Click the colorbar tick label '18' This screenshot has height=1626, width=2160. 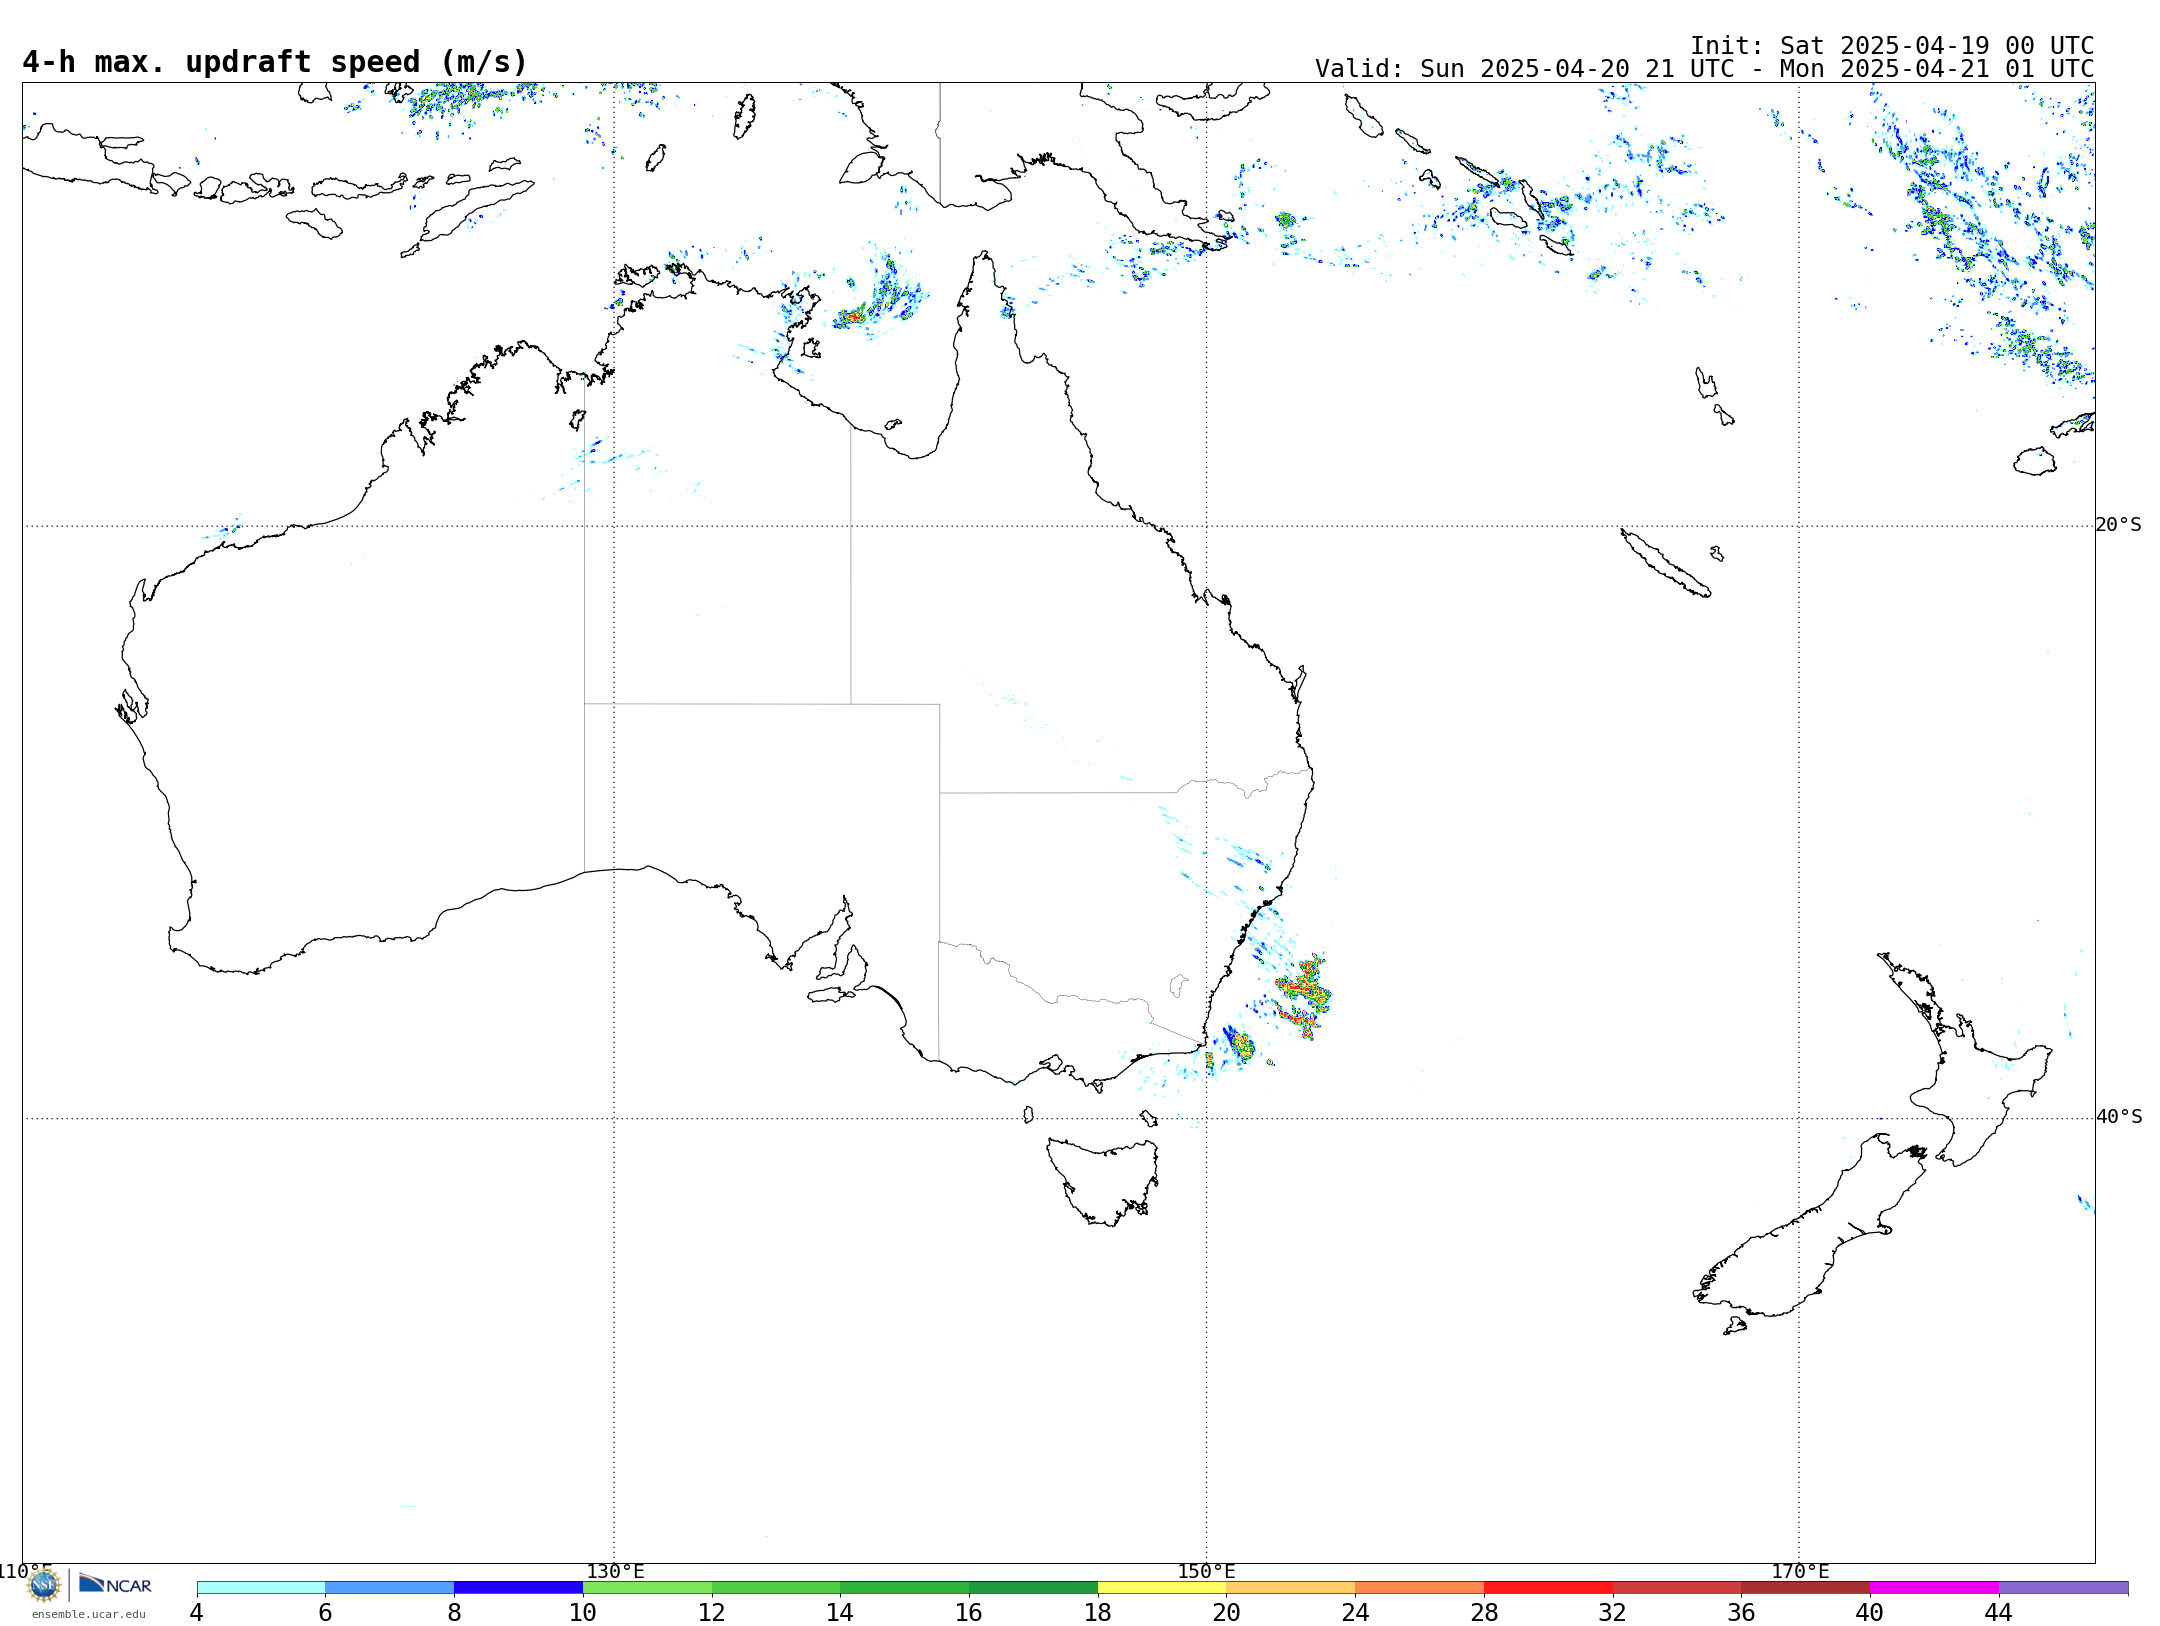point(1098,1613)
